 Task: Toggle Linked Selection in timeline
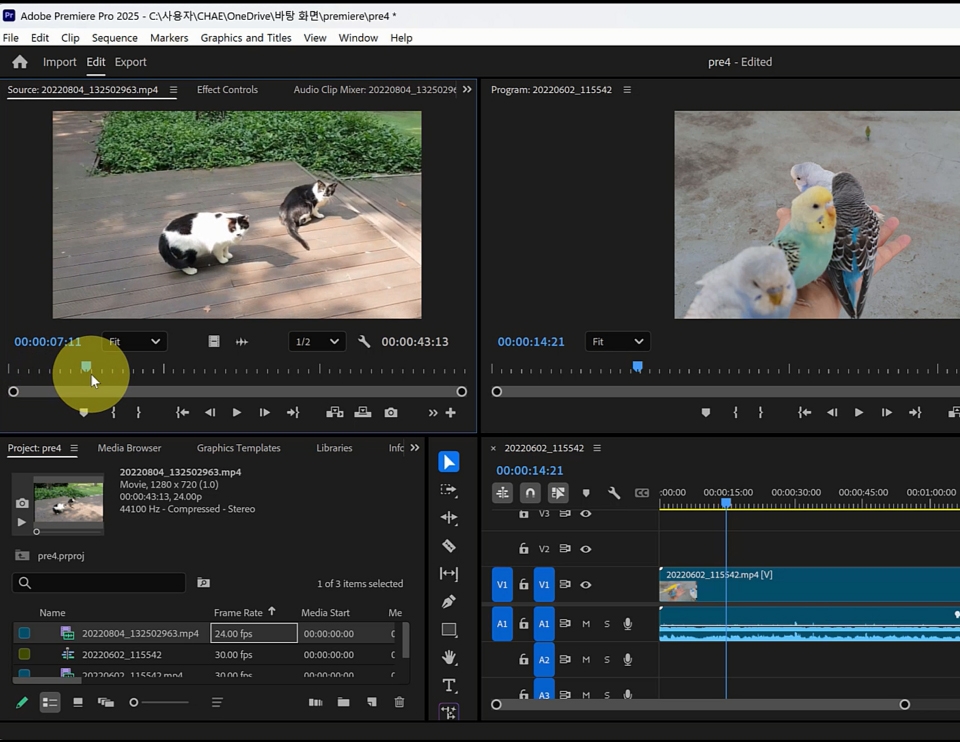[x=558, y=493]
